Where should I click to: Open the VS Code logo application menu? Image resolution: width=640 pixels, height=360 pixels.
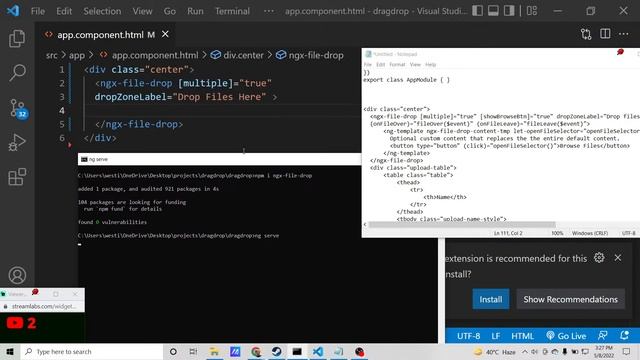pyautogui.click(x=13, y=11)
